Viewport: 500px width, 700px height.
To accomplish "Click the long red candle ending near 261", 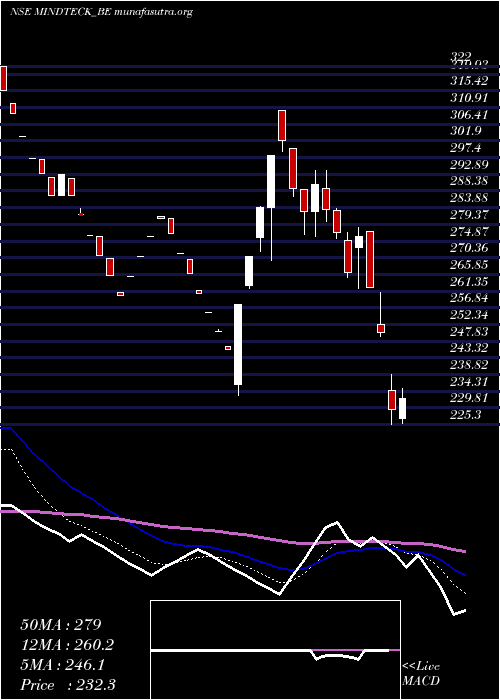I will pyautogui.click(x=370, y=259).
